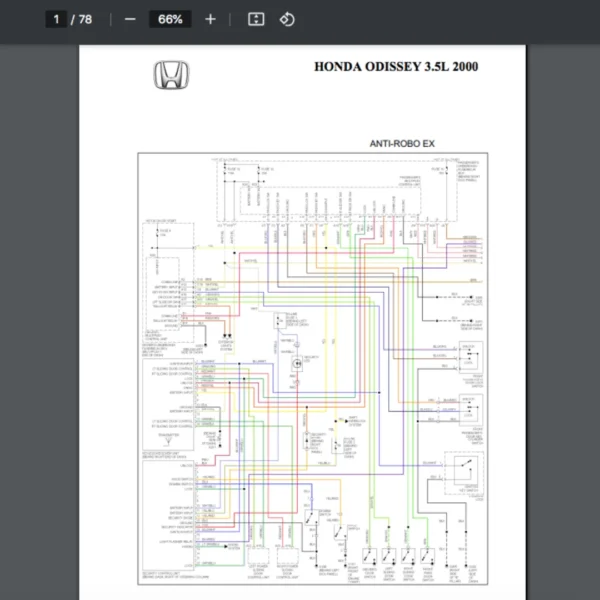Click the total page count 78
This screenshot has height=600, width=600.
pos(85,19)
